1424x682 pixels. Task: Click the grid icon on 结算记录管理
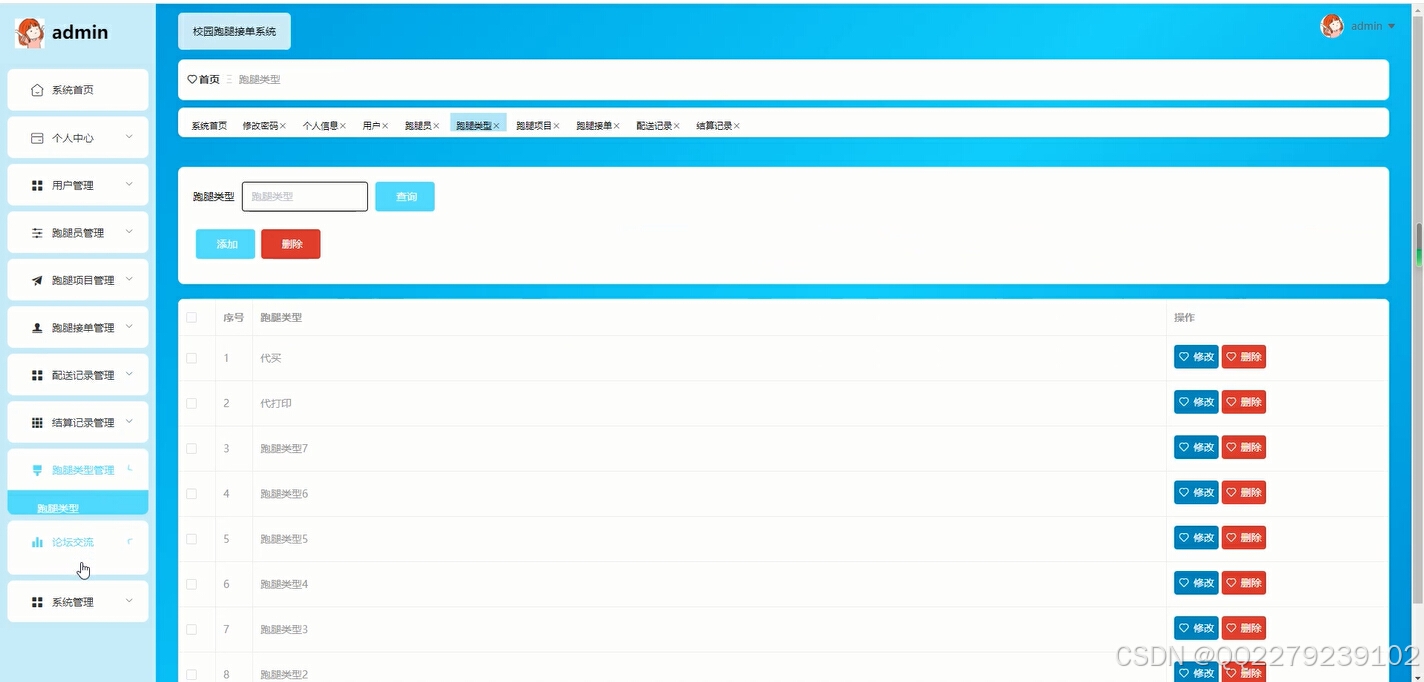[38, 422]
